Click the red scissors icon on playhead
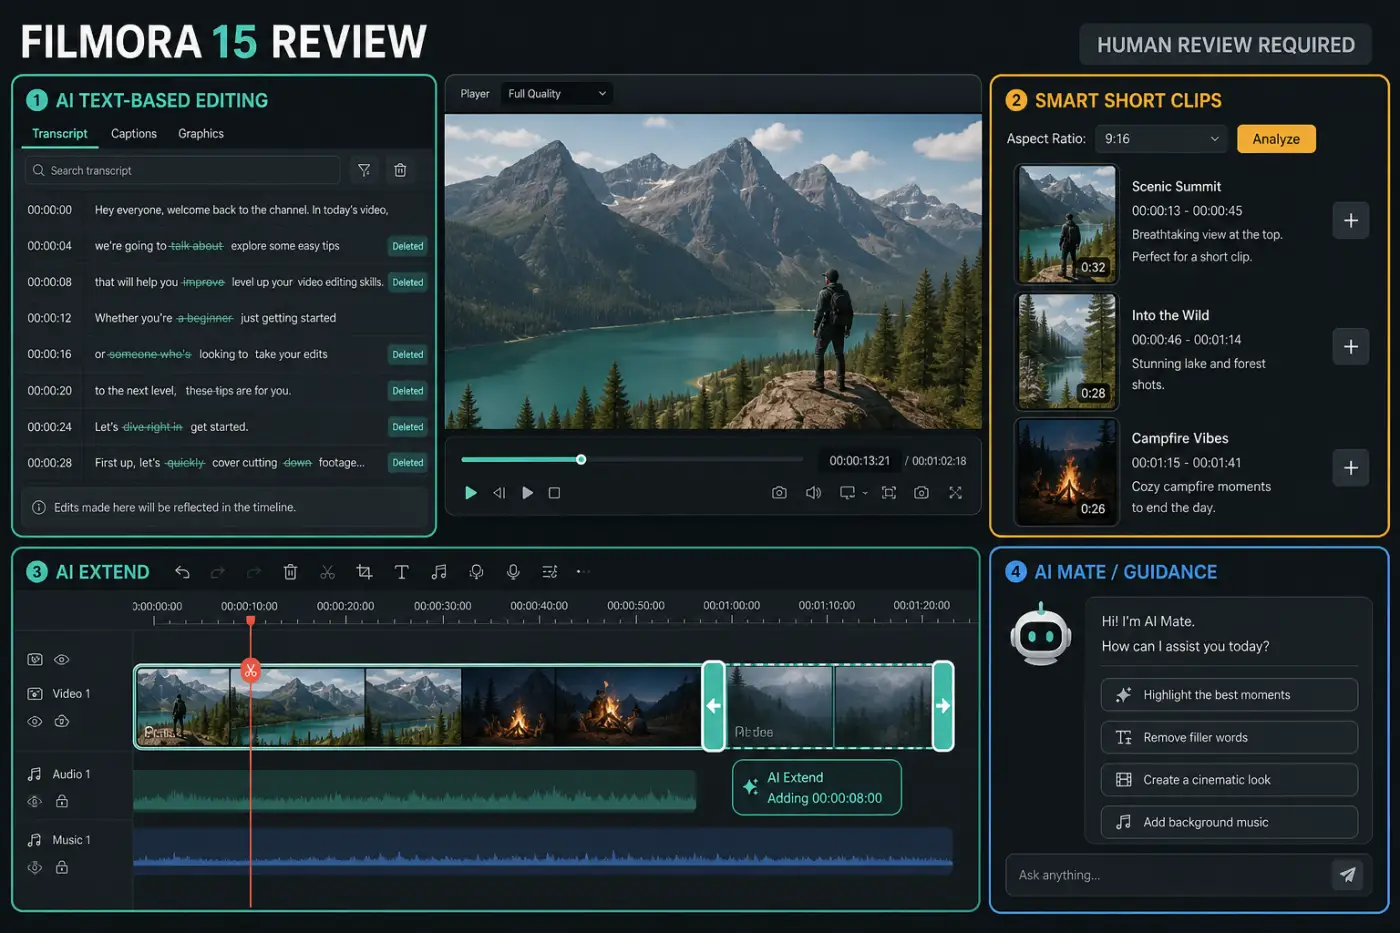This screenshot has height=933, width=1400. [x=250, y=671]
